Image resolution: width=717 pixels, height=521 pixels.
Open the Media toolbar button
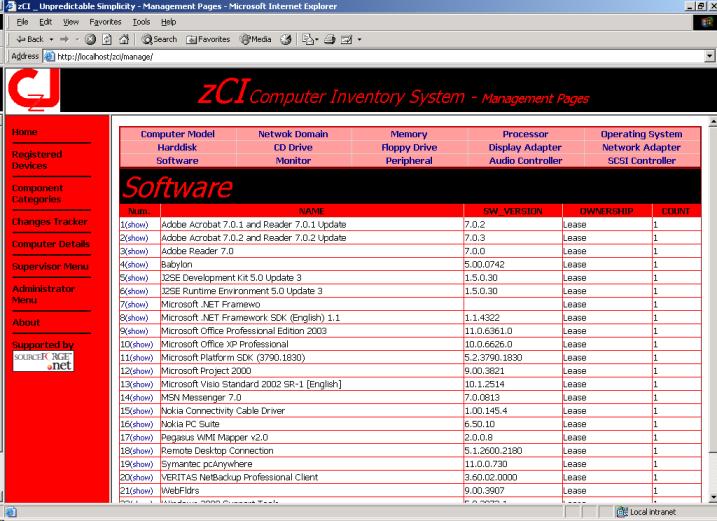(256, 39)
